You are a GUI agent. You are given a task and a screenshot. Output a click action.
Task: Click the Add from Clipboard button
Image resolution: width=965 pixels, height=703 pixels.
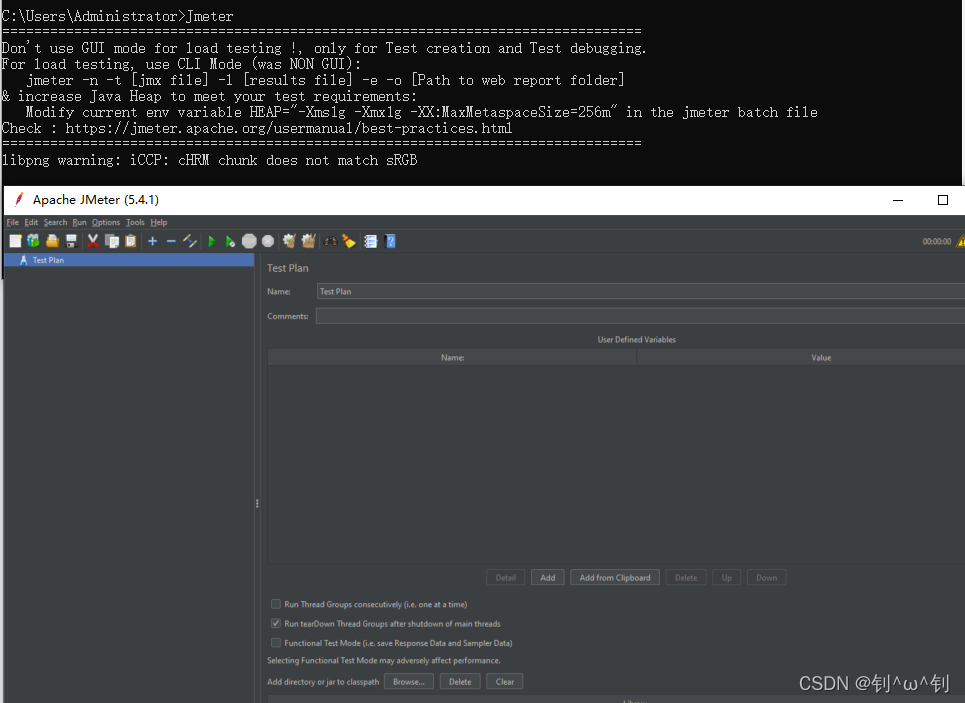click(615, 577)
